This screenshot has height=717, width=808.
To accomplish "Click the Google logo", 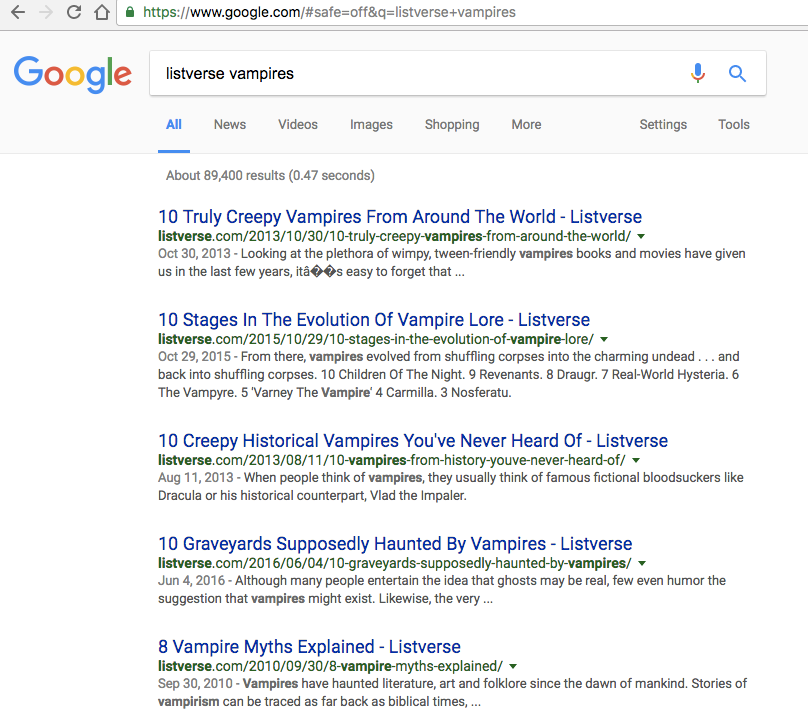I will 72,74.
